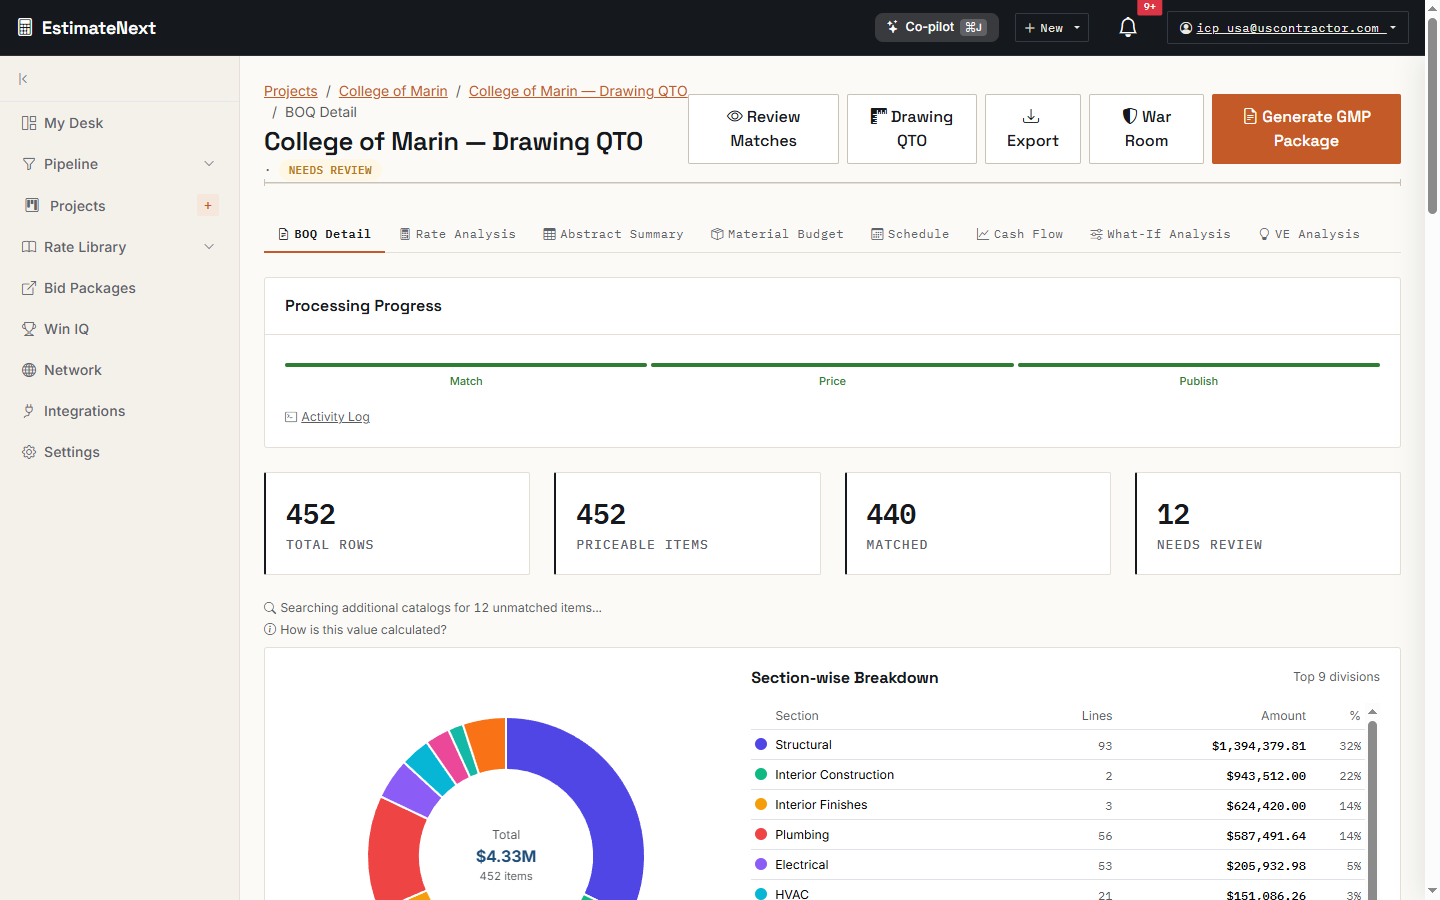
Task: Click the Activity Log terminal icon
Action: (291, 417)
